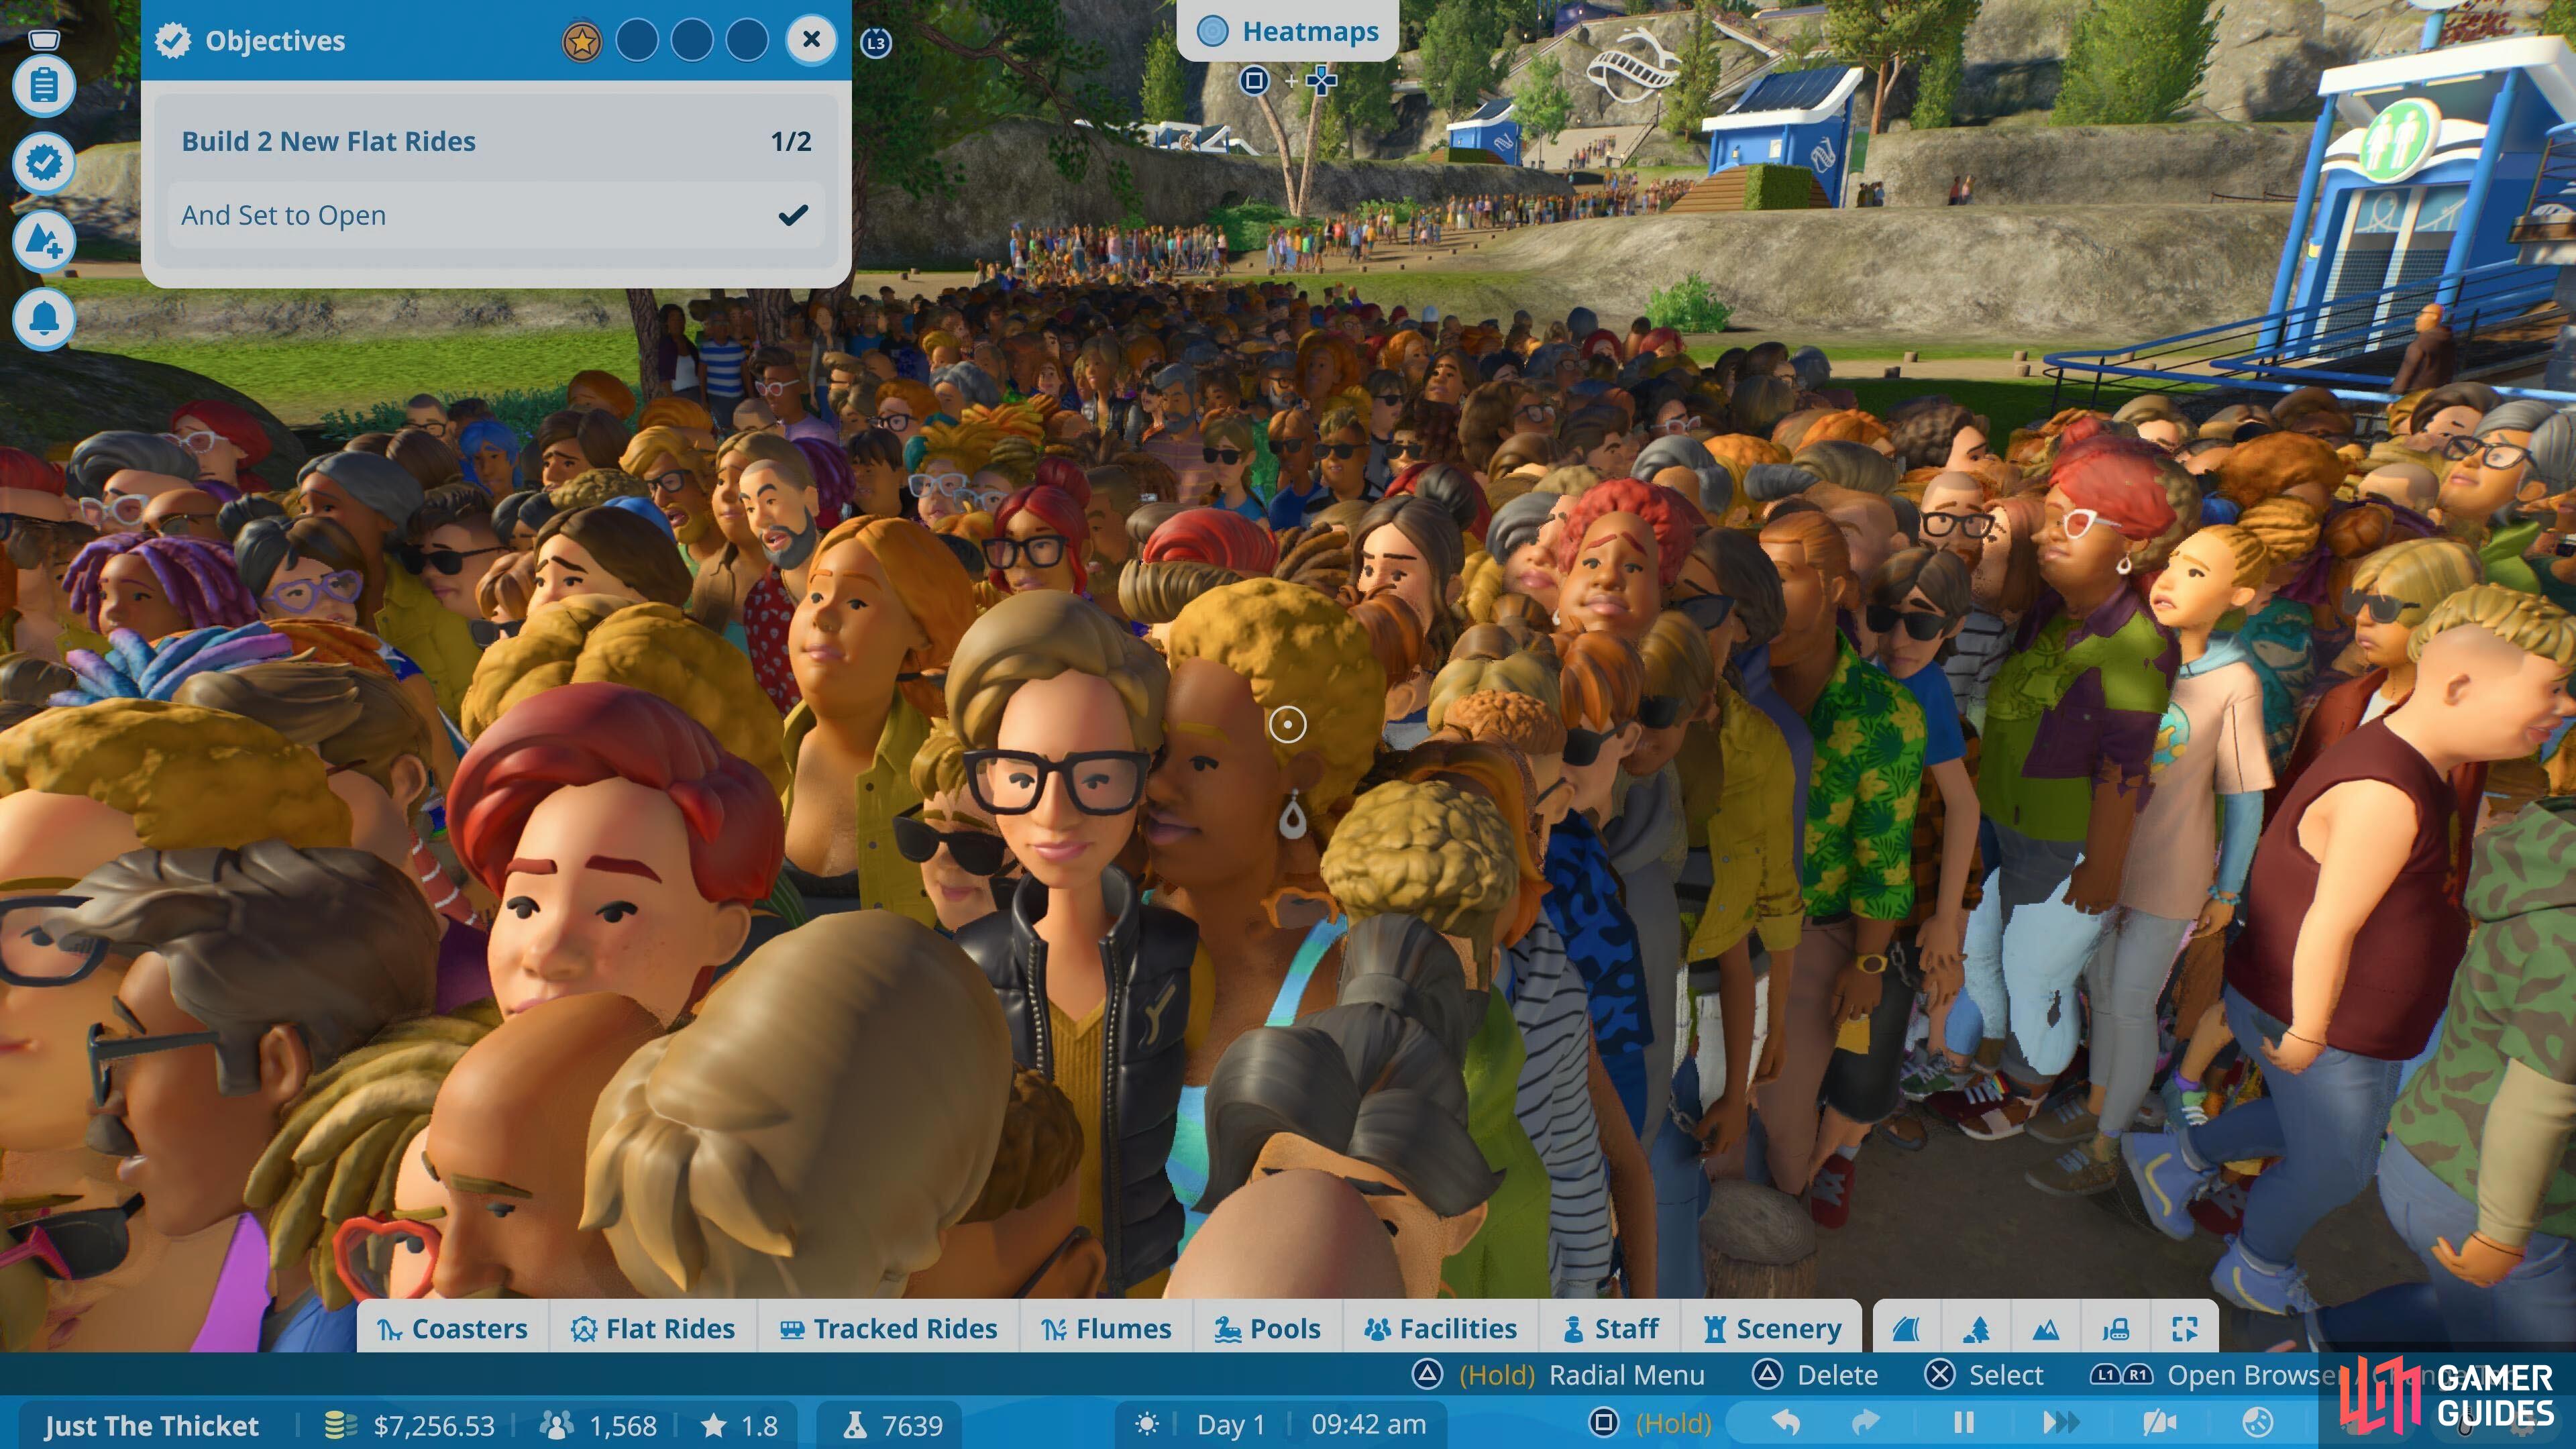Open the Pools tab
Viewport: 2576px width, 1449px height.
coord(1267,1328)
